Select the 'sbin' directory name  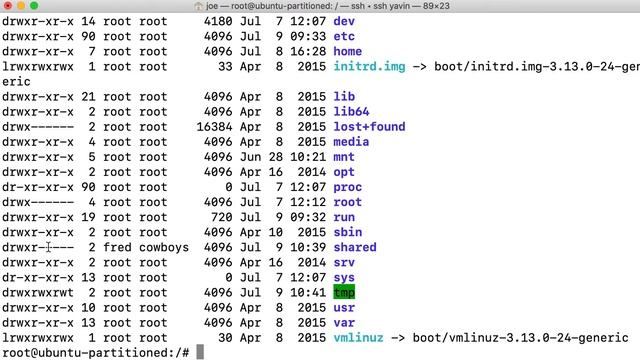click(x=348, y=233)
